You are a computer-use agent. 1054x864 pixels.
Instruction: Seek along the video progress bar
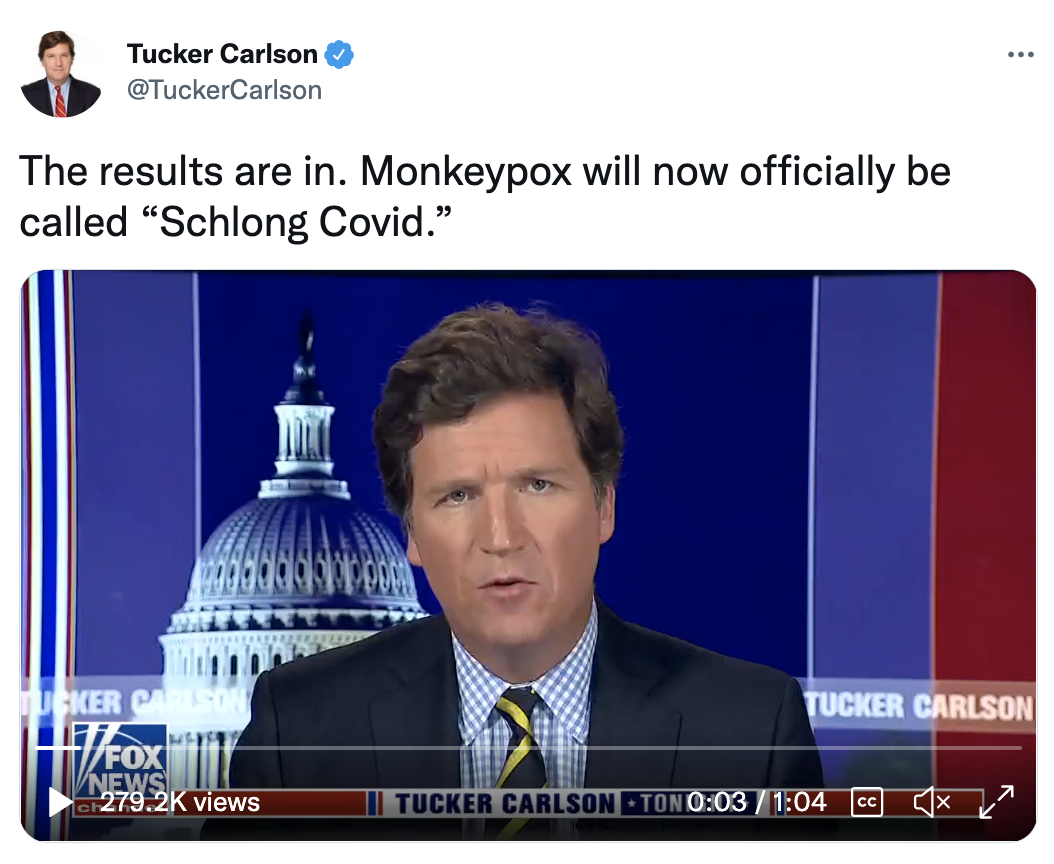pyautogui.click(x=529, y=748)
